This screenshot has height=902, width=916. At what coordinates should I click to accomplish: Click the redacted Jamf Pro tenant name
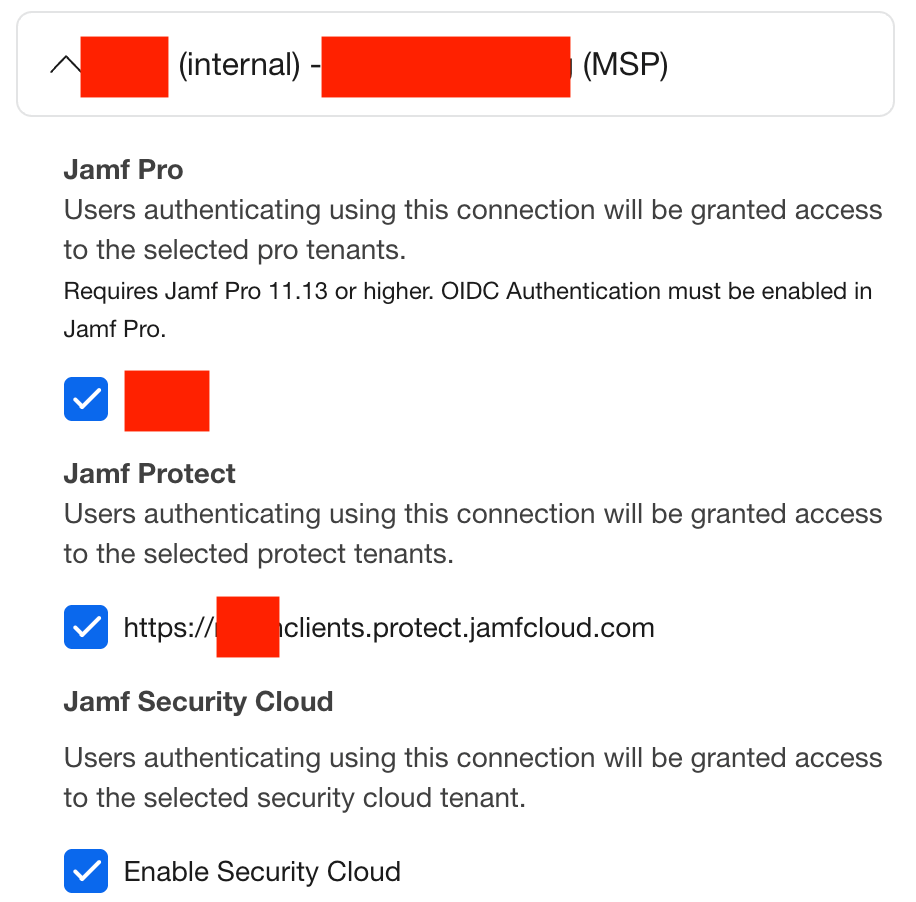point(167,401)
